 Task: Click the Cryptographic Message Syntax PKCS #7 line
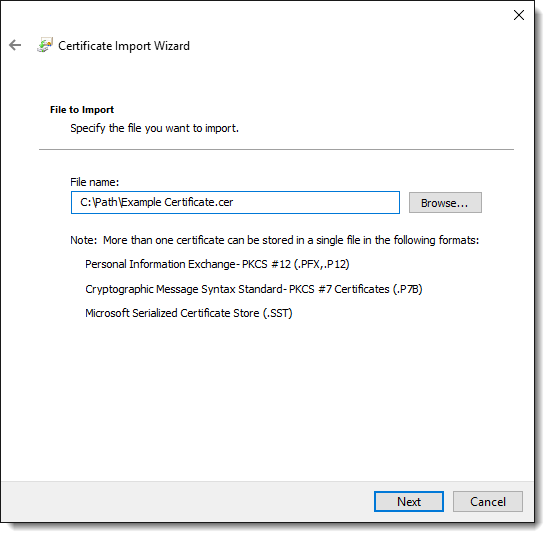coord(254,289)
